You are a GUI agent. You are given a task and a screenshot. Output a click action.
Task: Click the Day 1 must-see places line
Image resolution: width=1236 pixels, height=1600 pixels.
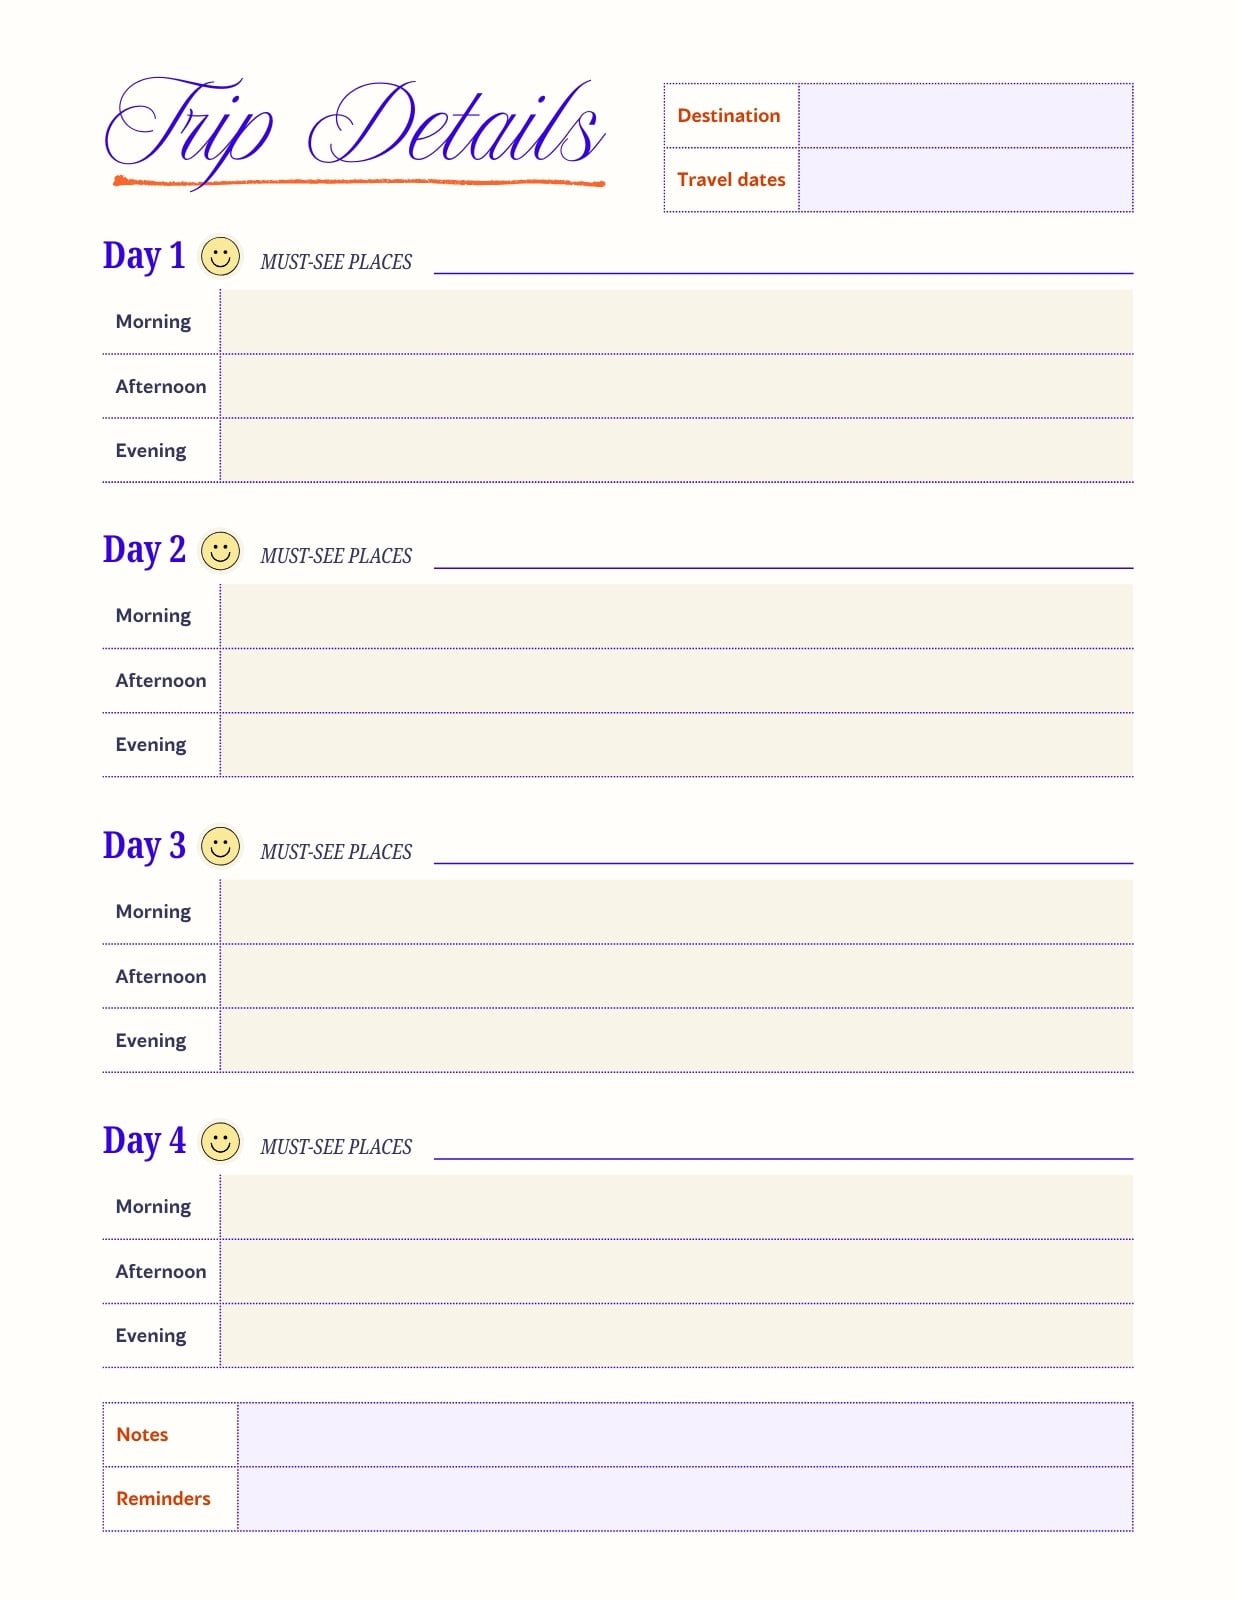pos(783,272)
